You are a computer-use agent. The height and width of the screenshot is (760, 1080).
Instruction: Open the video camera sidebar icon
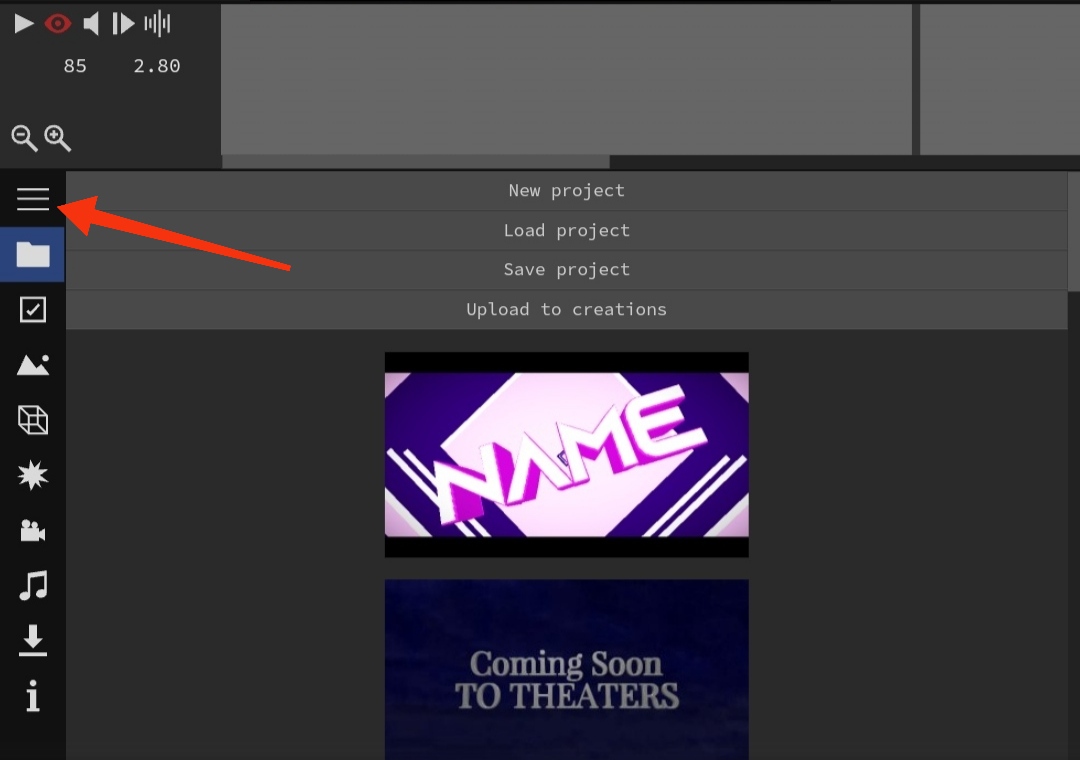32,531
